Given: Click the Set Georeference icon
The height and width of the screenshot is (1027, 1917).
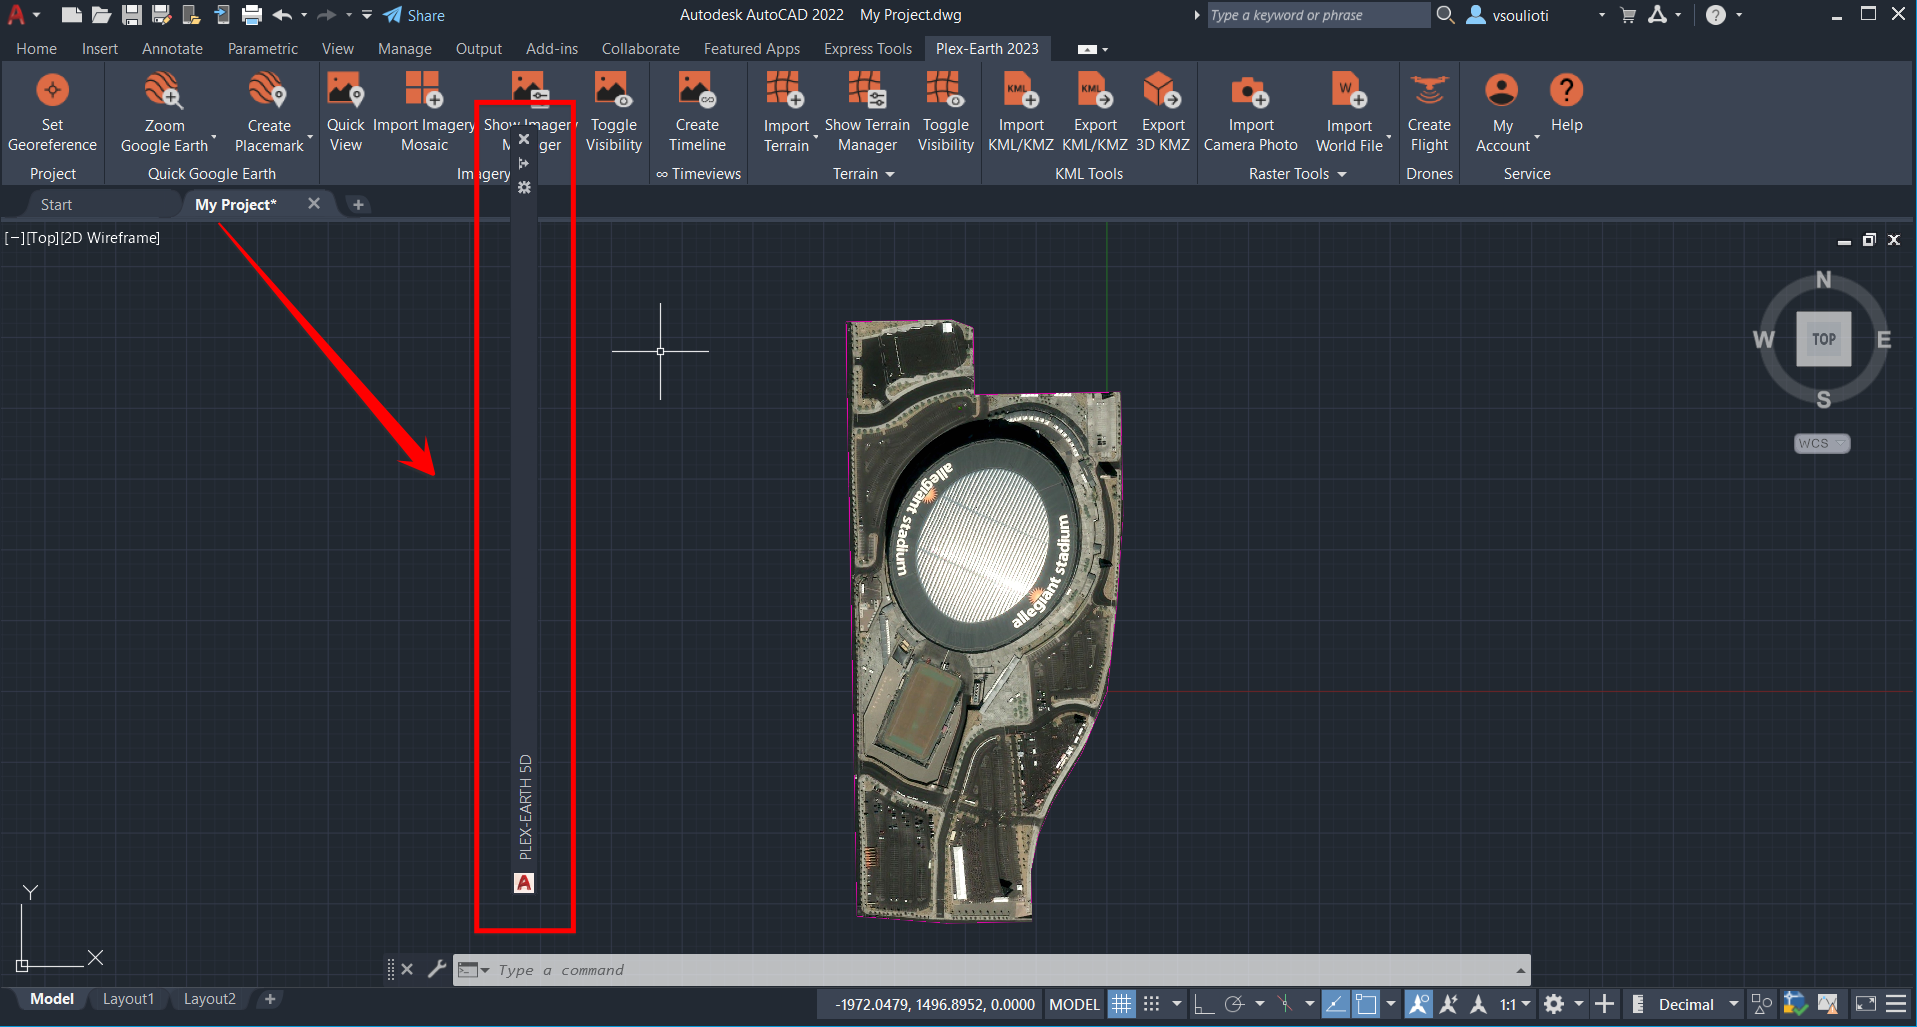Looking at the screenshot, I should [52, 91].
